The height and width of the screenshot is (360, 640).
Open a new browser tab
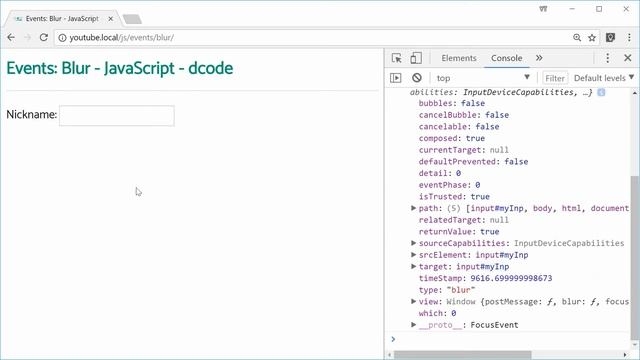tap(132, 19)
